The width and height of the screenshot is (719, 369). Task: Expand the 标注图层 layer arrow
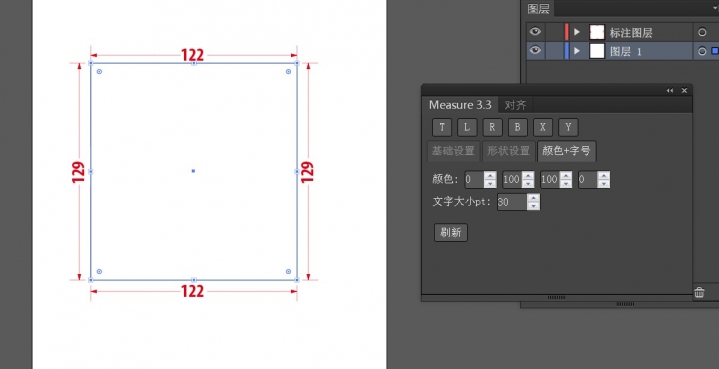(x=577, y=32)
